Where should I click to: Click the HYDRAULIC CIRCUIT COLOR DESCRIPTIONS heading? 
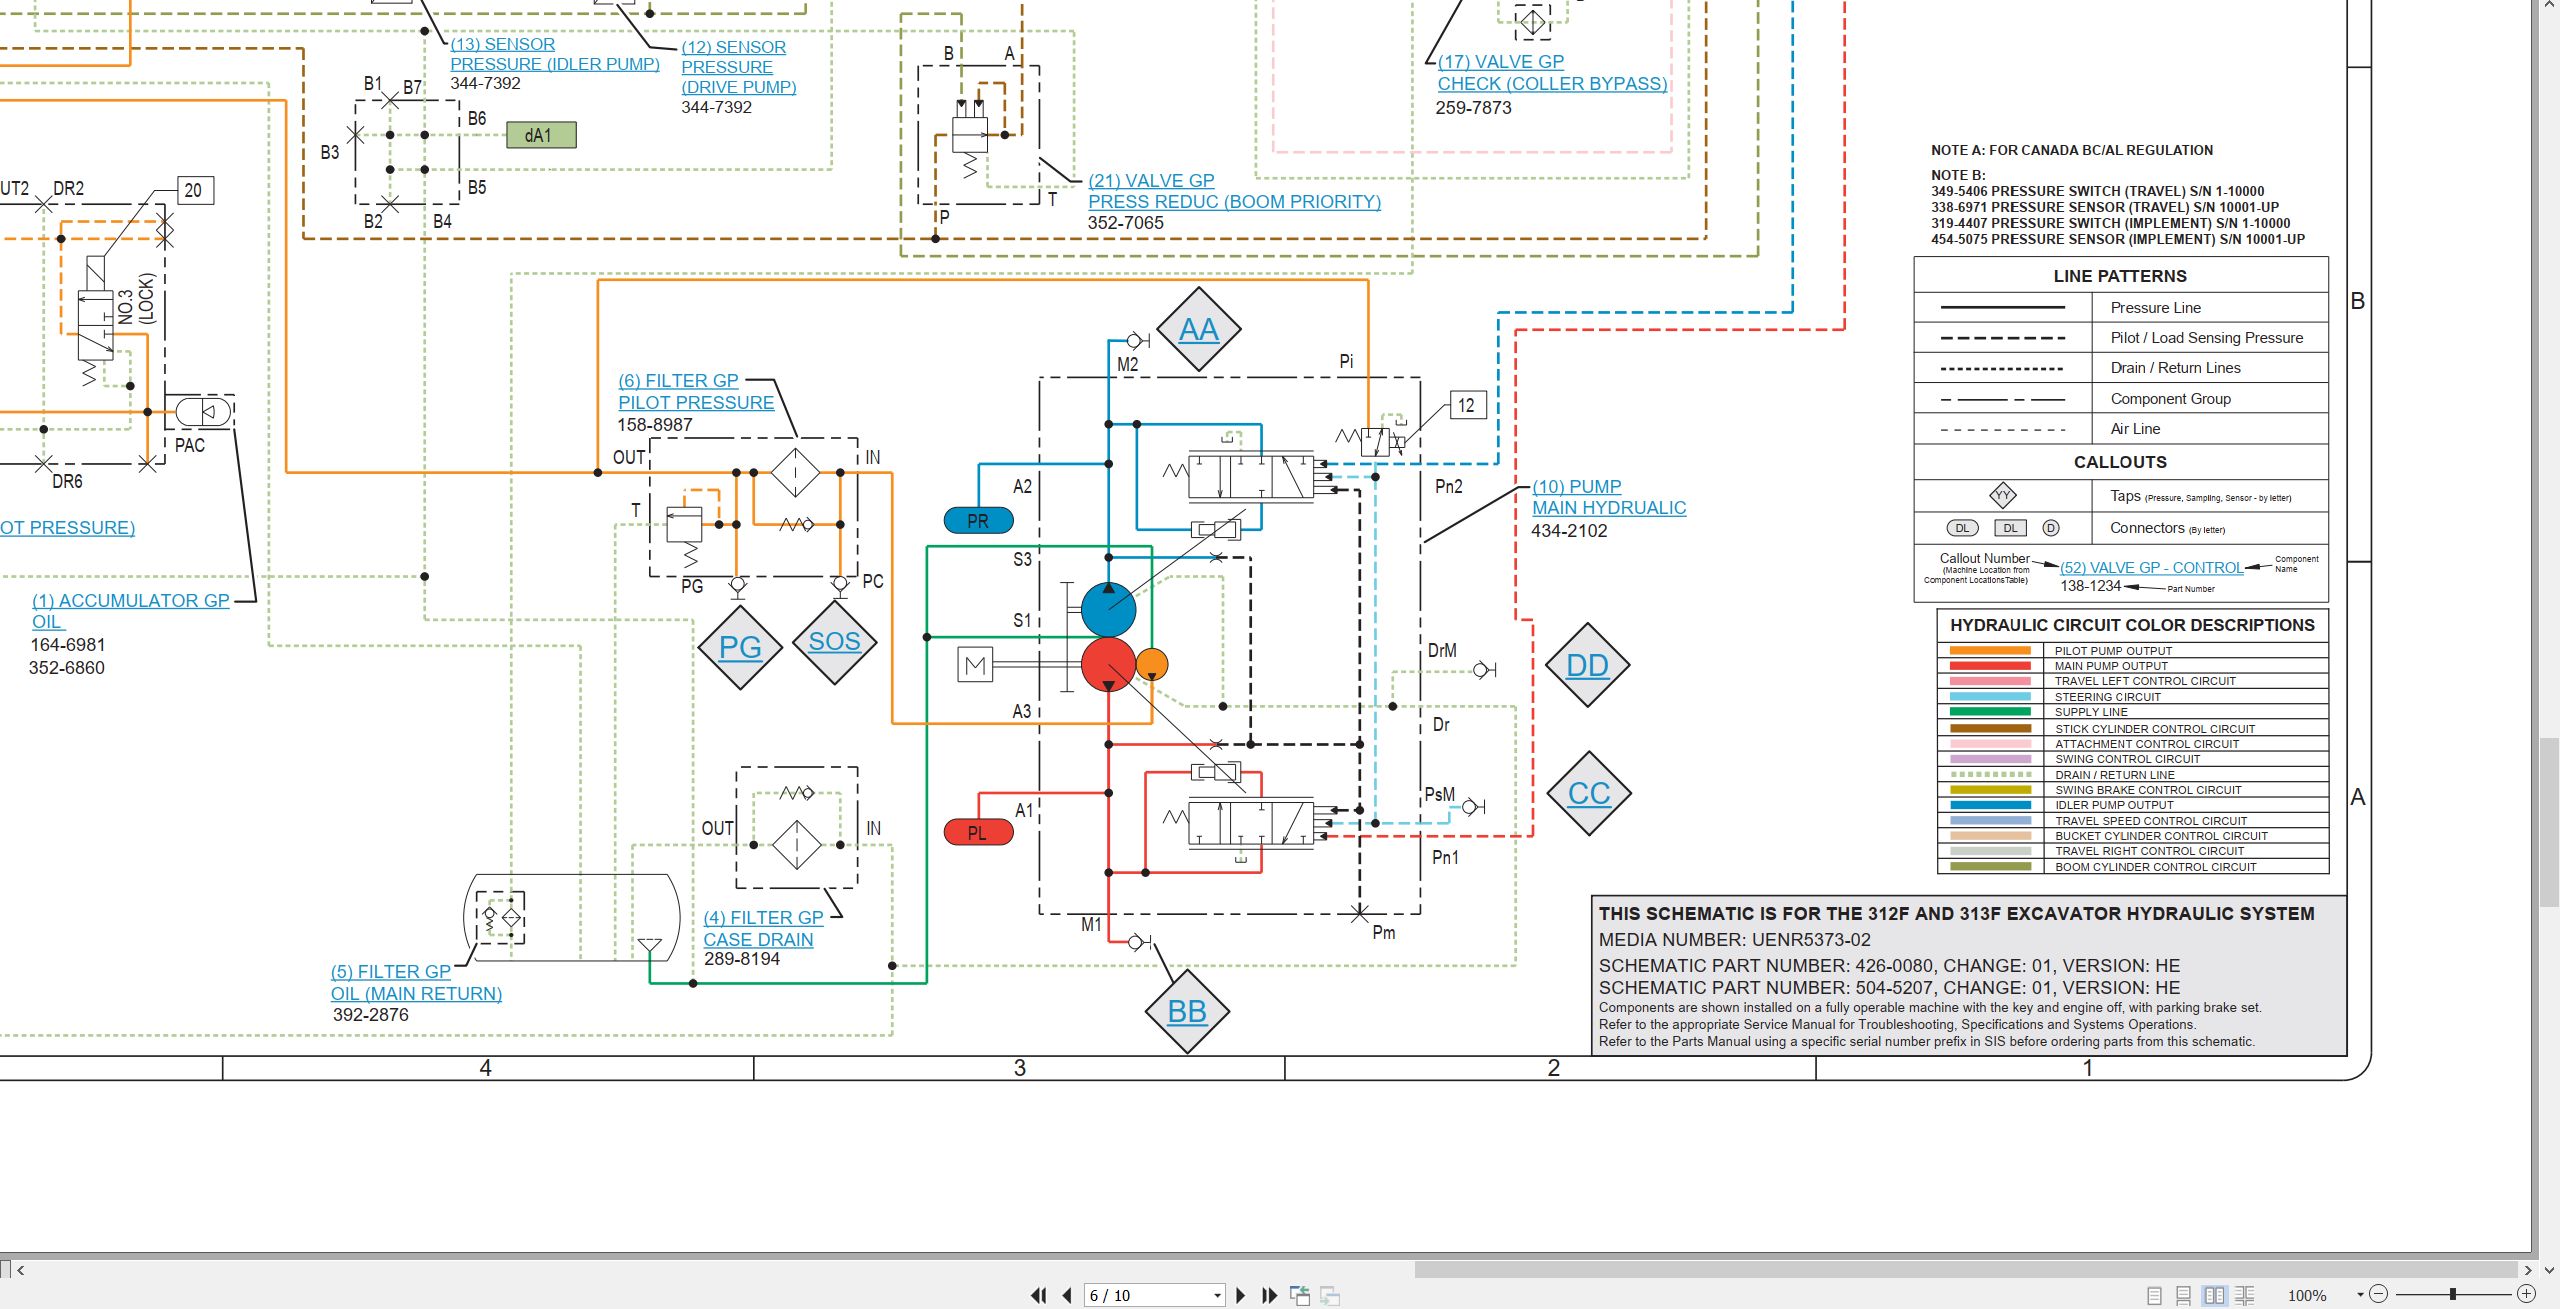pos(2132,625)
